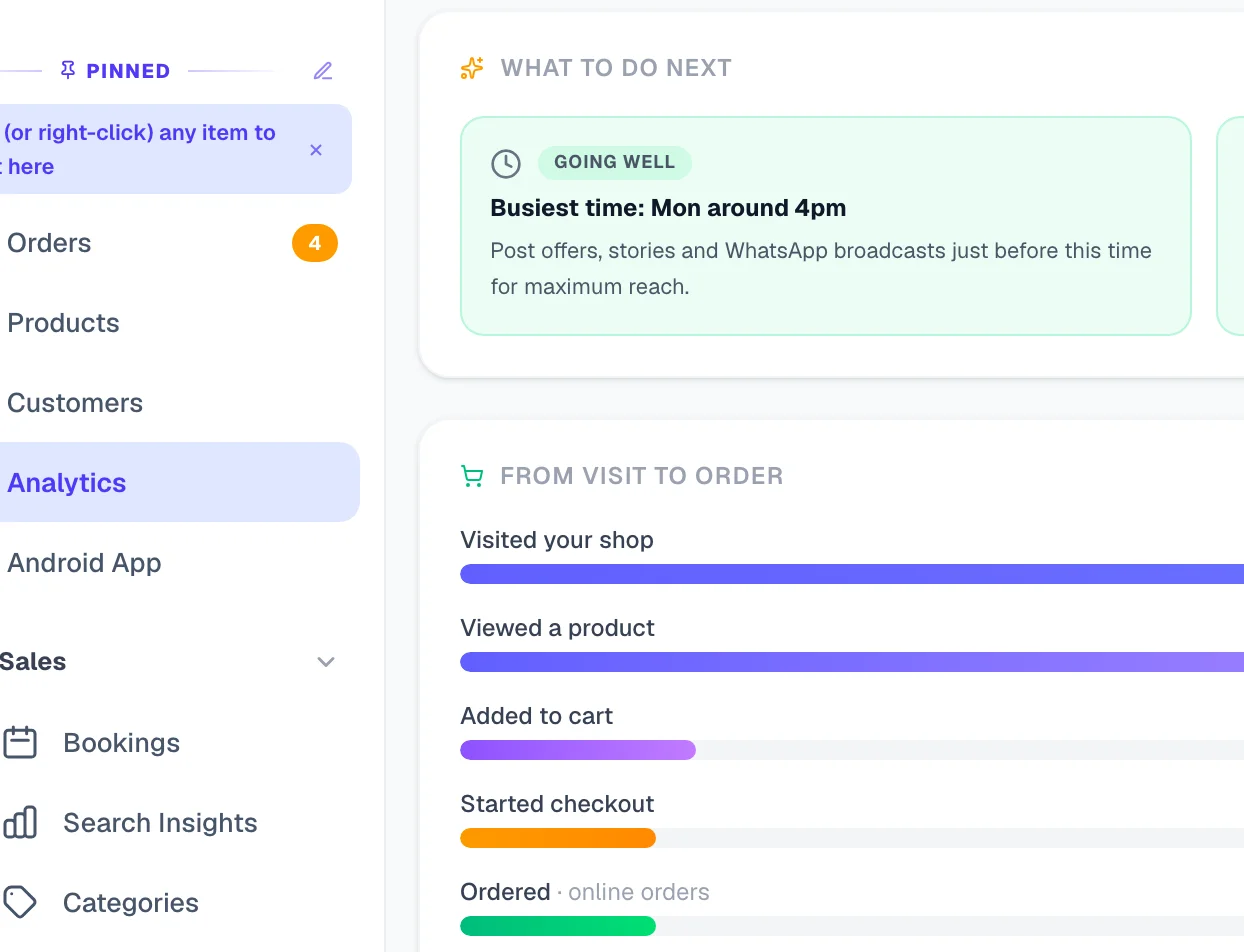Click the Search Insights bar chart icon

pyautogui.click(x=20, y=822)
